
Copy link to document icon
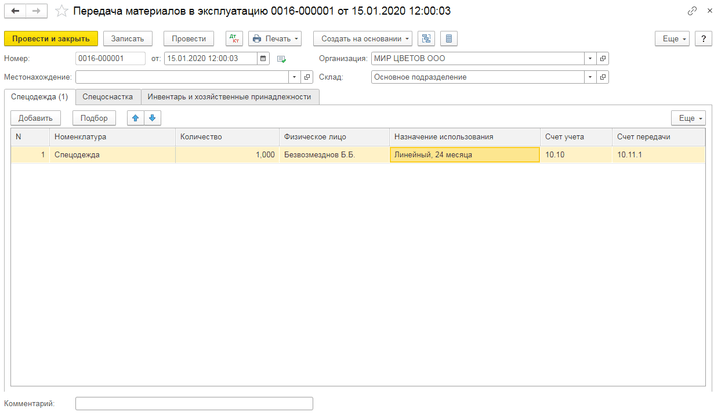coord(692,11)
